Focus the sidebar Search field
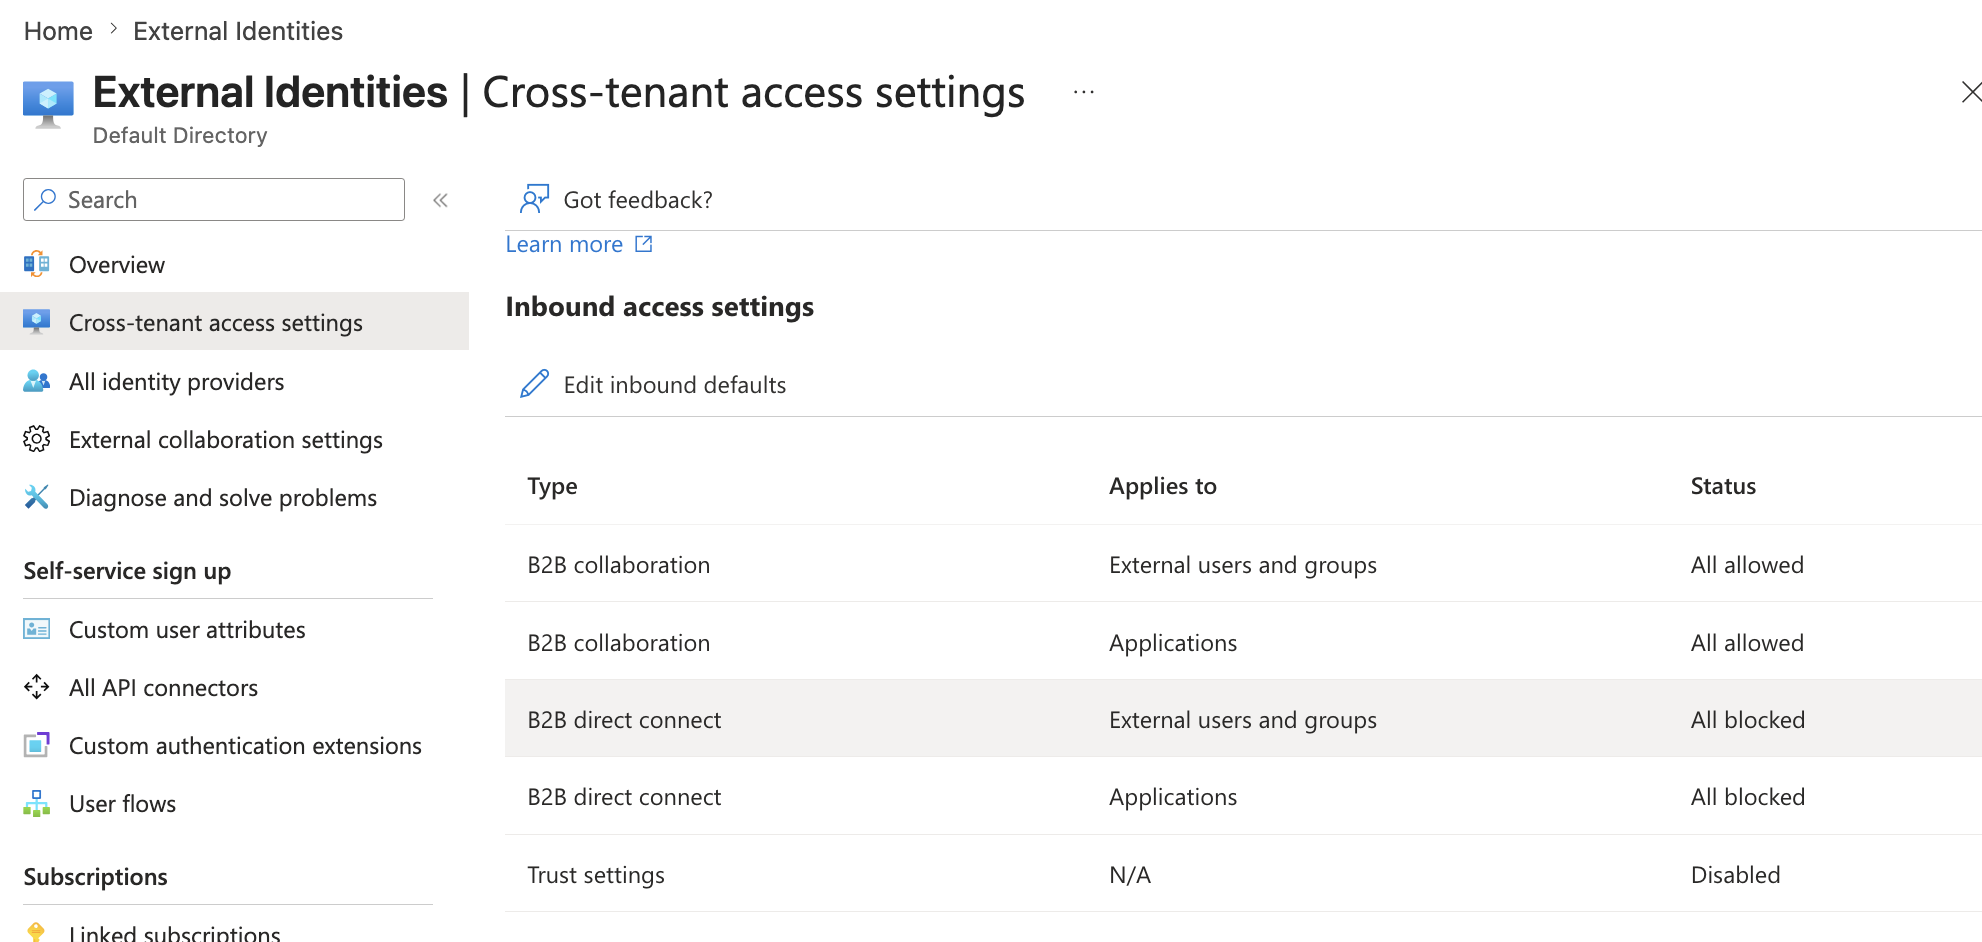Image resolution: width=1982 pixels, height=942 pixels. [x=214, y=200]
